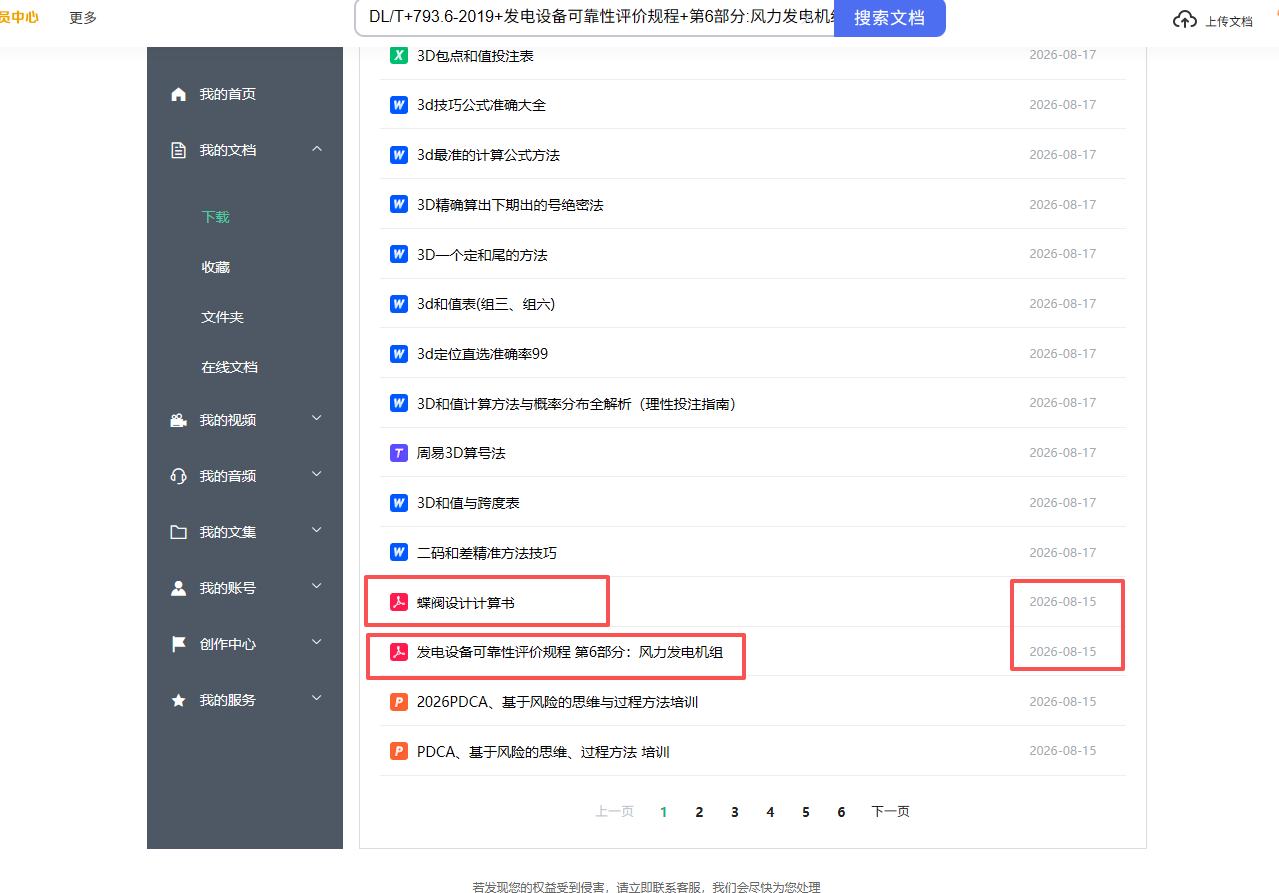Expand the 我的账号 section chevron
The height and width of the screenshot is (893, 1279).
click(x=317, y=586)
